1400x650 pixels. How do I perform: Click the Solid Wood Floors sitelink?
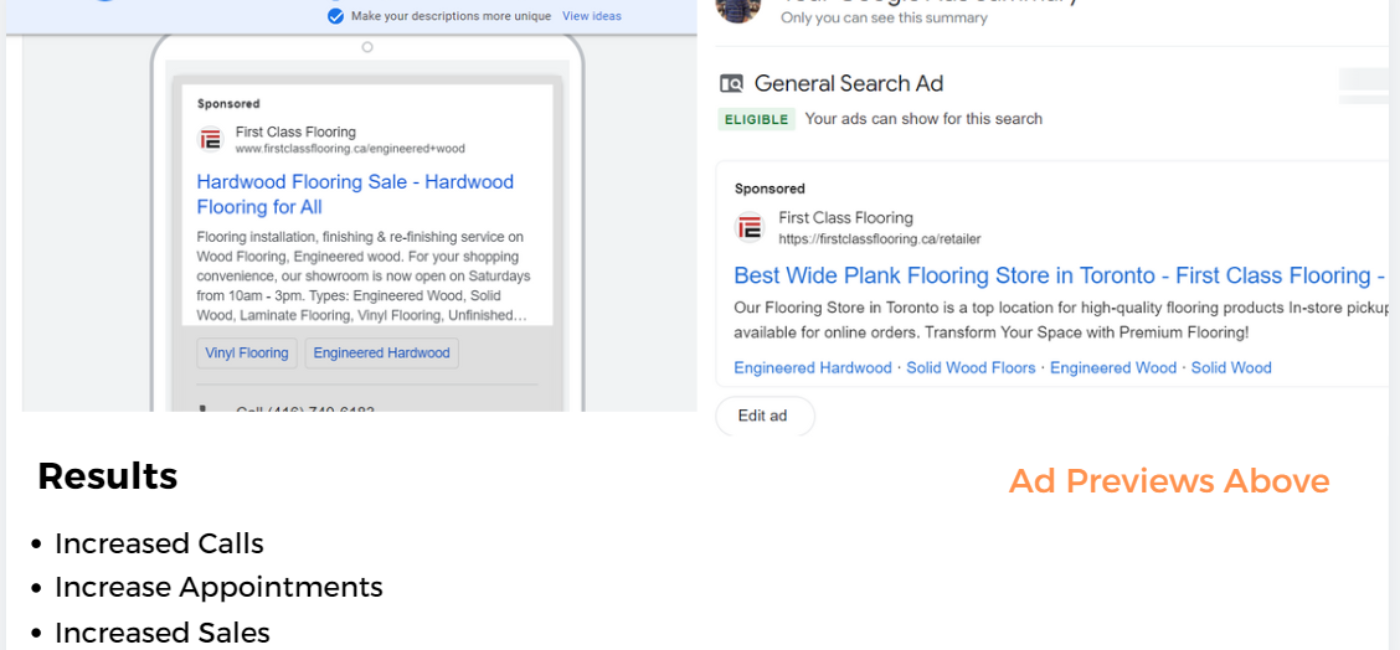[x=971, y=368]
